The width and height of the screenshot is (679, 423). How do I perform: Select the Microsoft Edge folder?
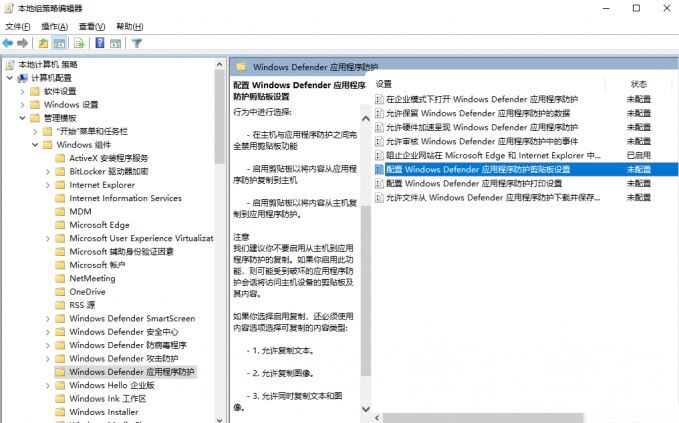pyautogui.click(x=99, y=225)
